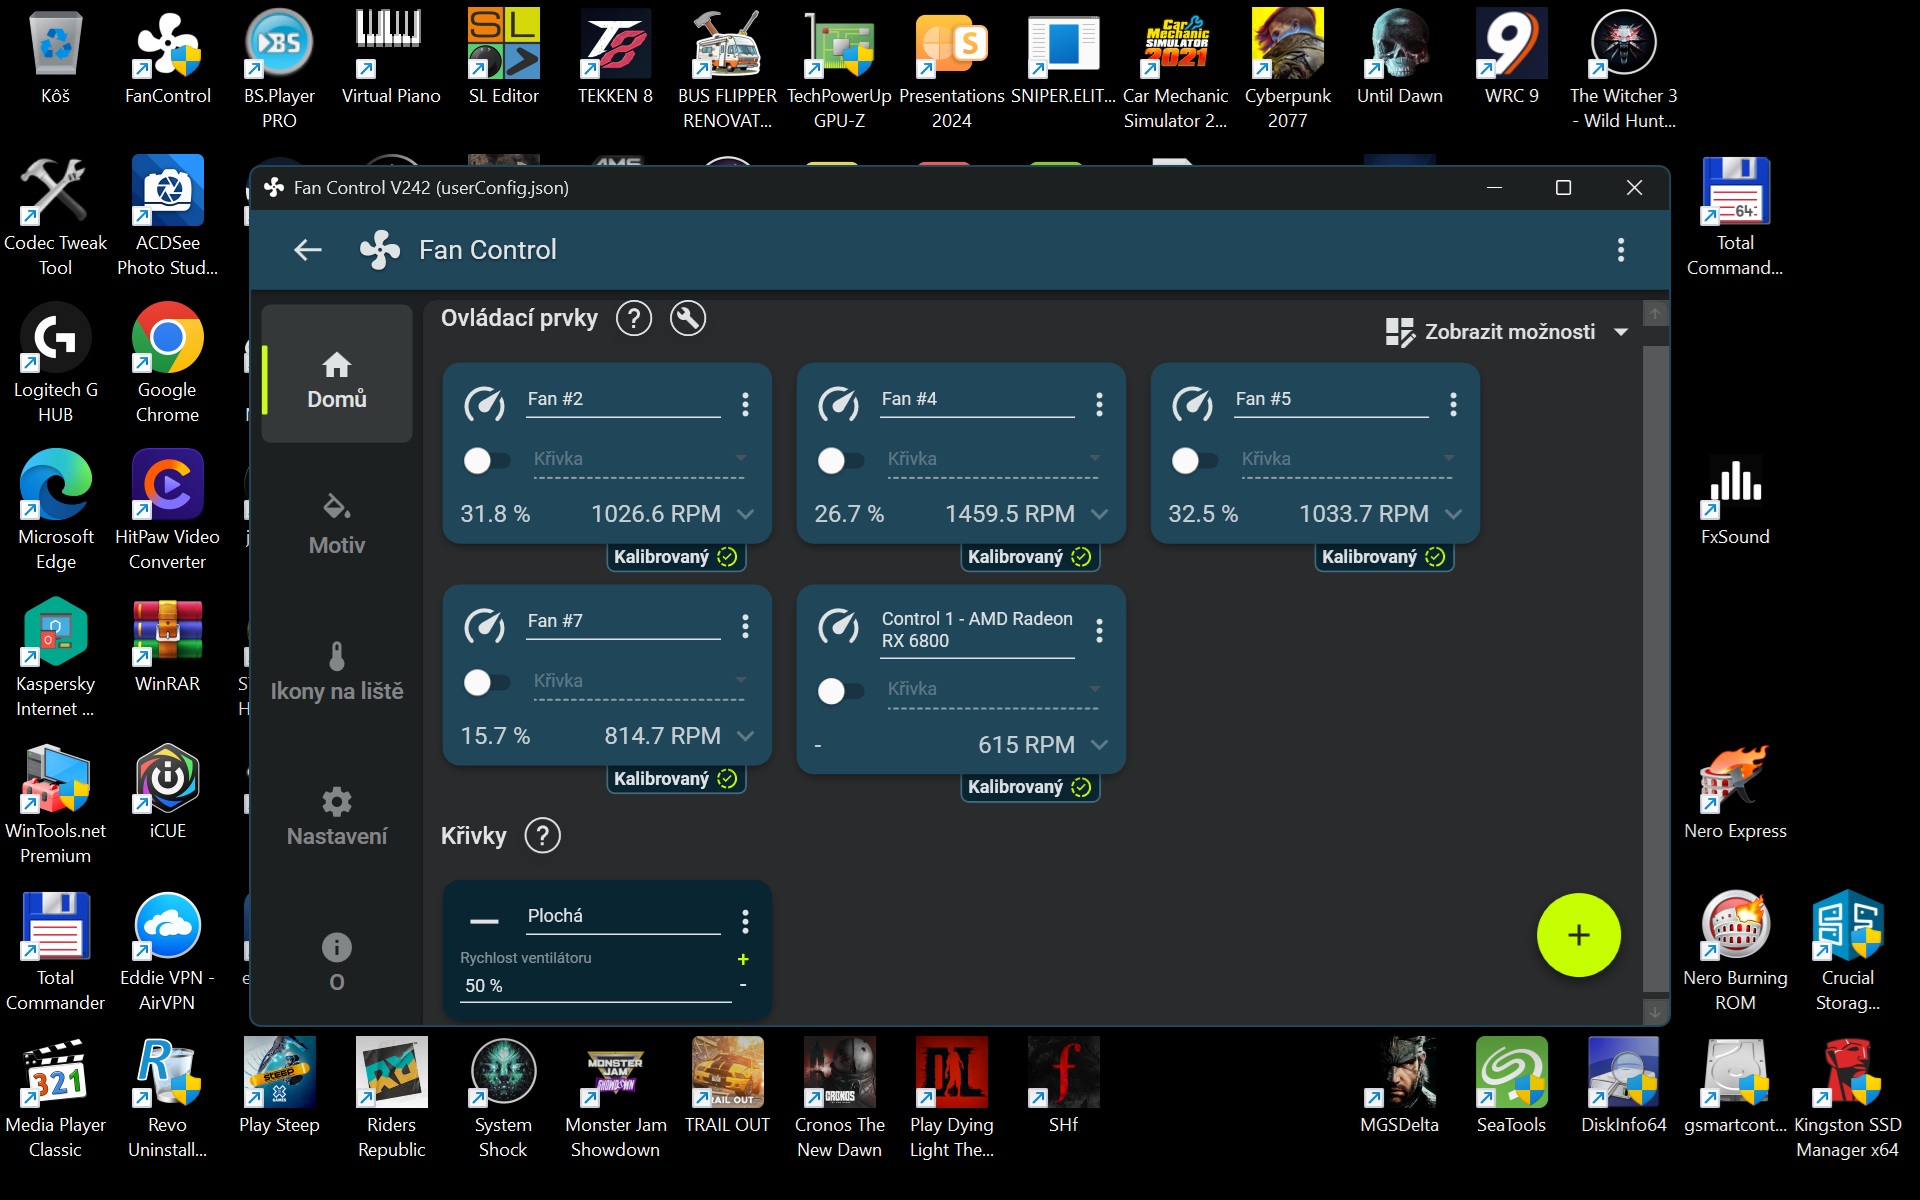The width and height of the screenshot is (1920, 1200).
Task: Open help icon next to Ovládací prvky
Action: click(x=633, y=319)
